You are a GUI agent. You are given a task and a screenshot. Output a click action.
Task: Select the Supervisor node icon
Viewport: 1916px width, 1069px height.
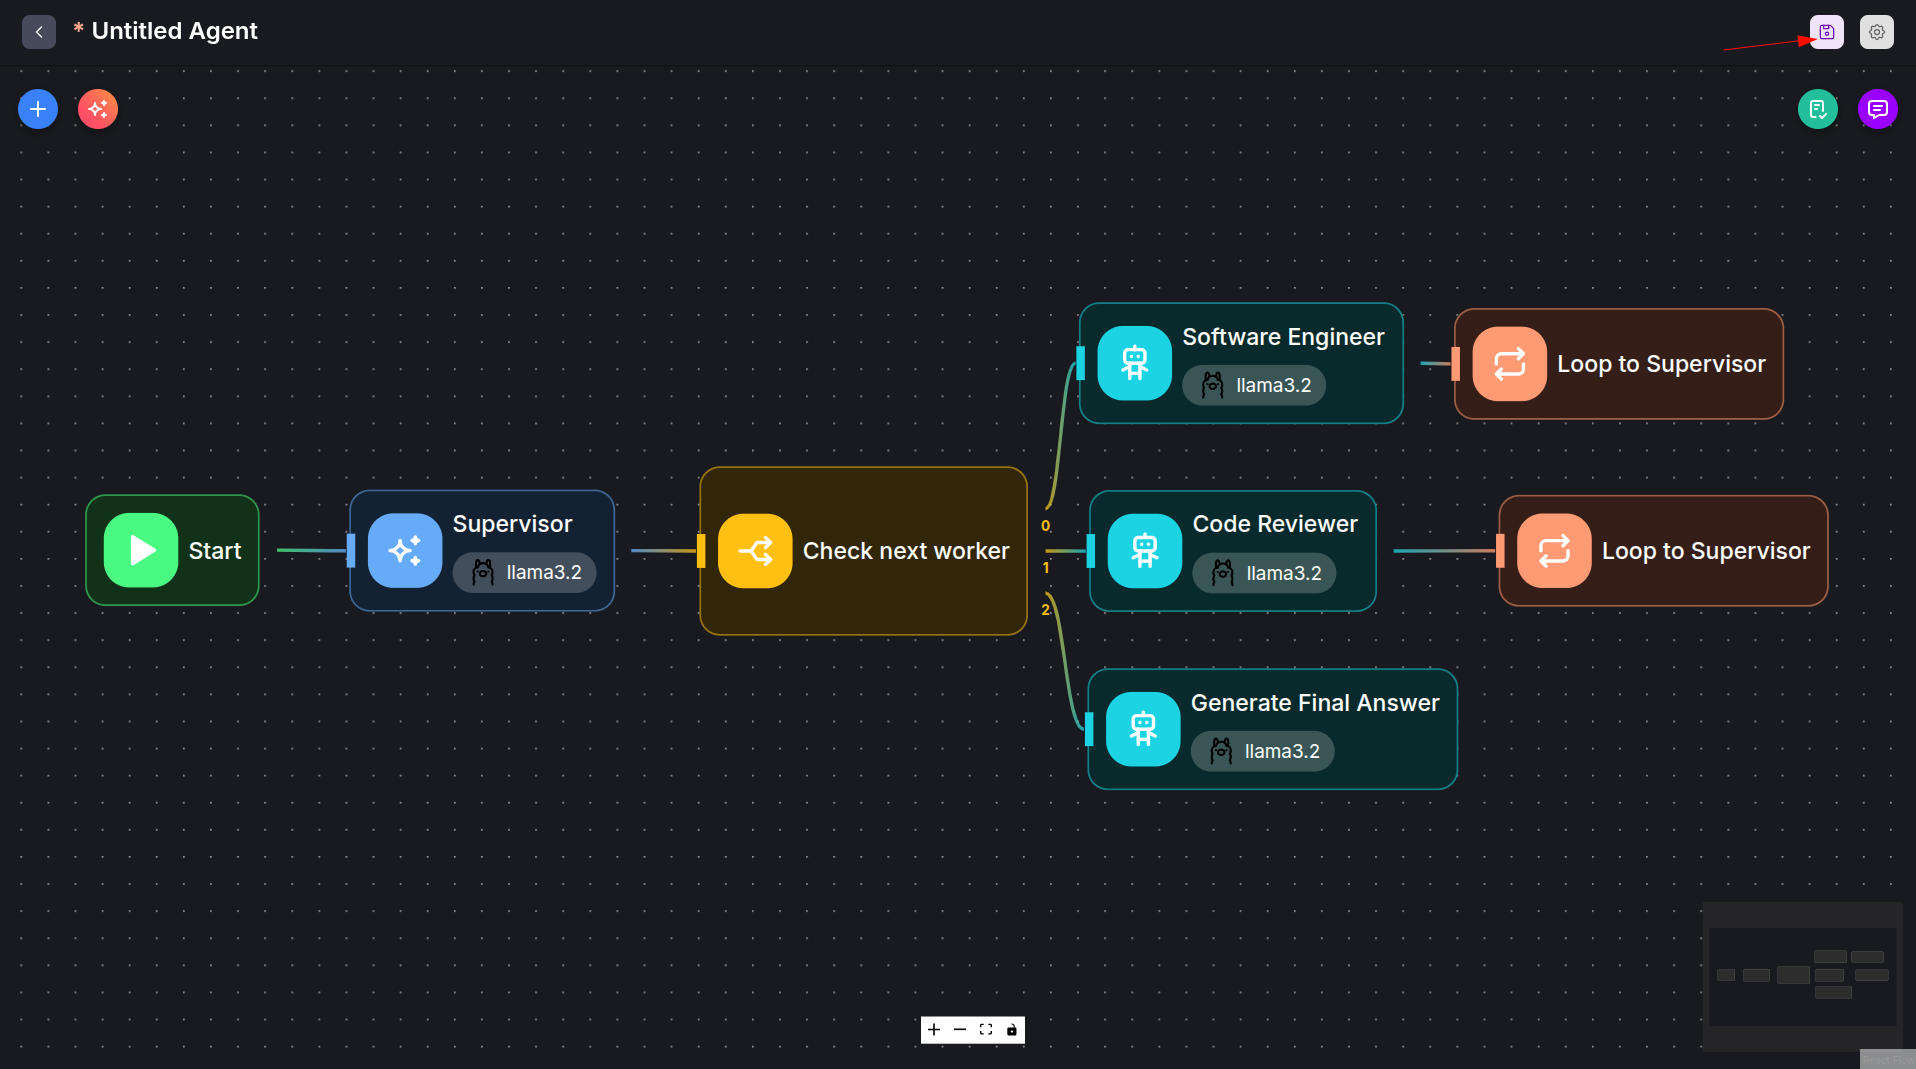pos(405,550)
